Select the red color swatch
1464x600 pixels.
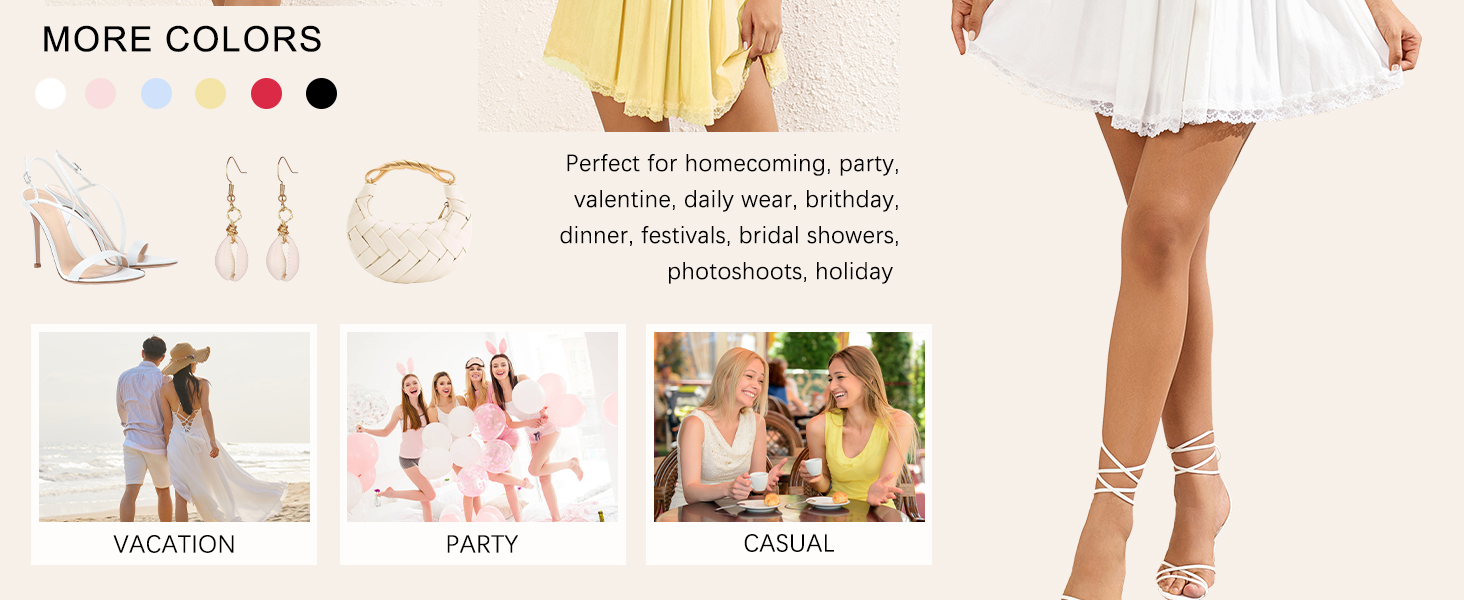pyautogui.click(x=266, y=94)
